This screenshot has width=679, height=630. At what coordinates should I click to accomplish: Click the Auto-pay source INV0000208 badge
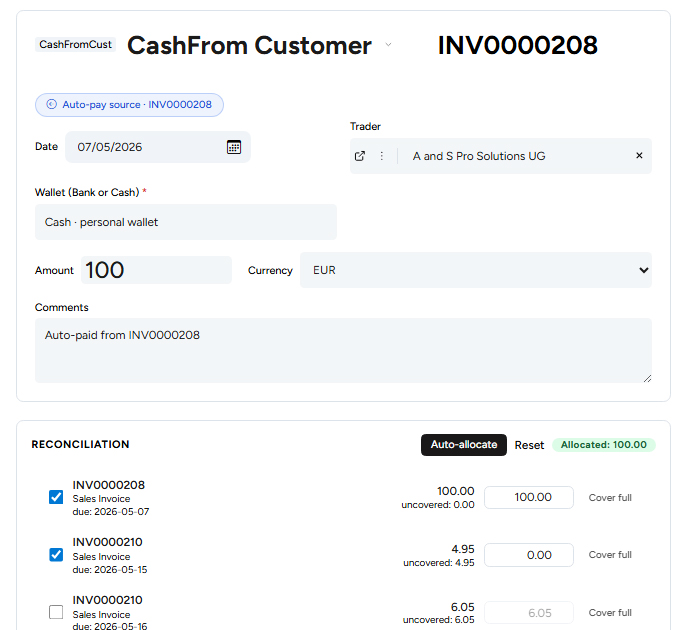coord(129,105)
